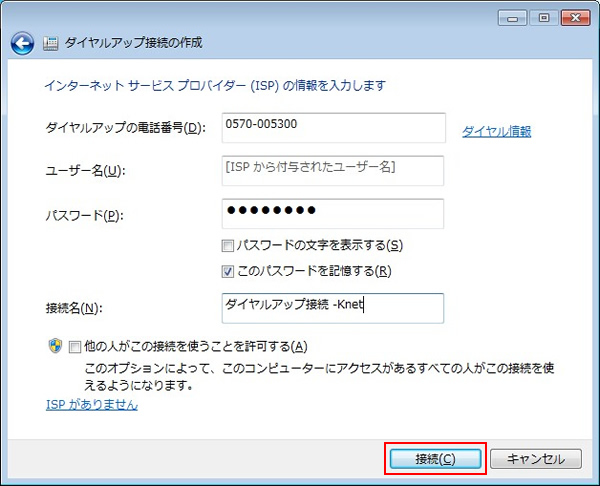Viewport: 600px width, 486px height.
Task: Click the 接続名(N) label
Action: 74,308
